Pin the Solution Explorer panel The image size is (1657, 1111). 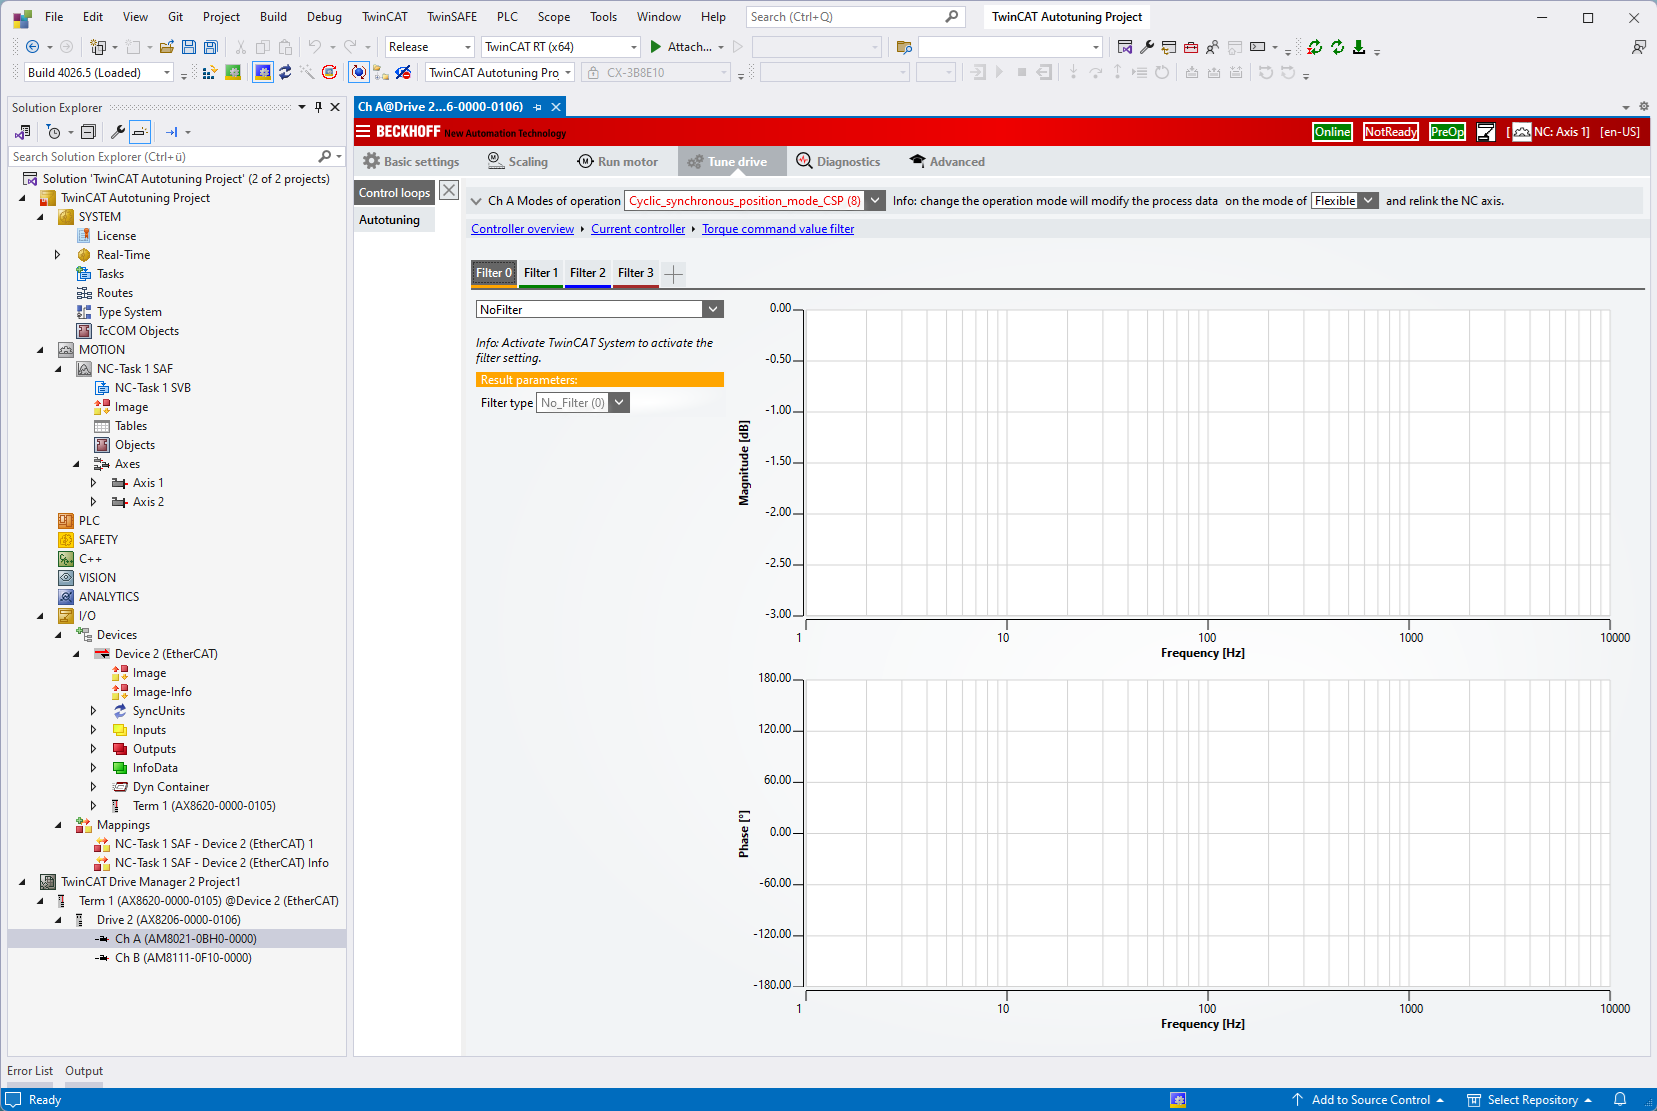tap(319, 107)
